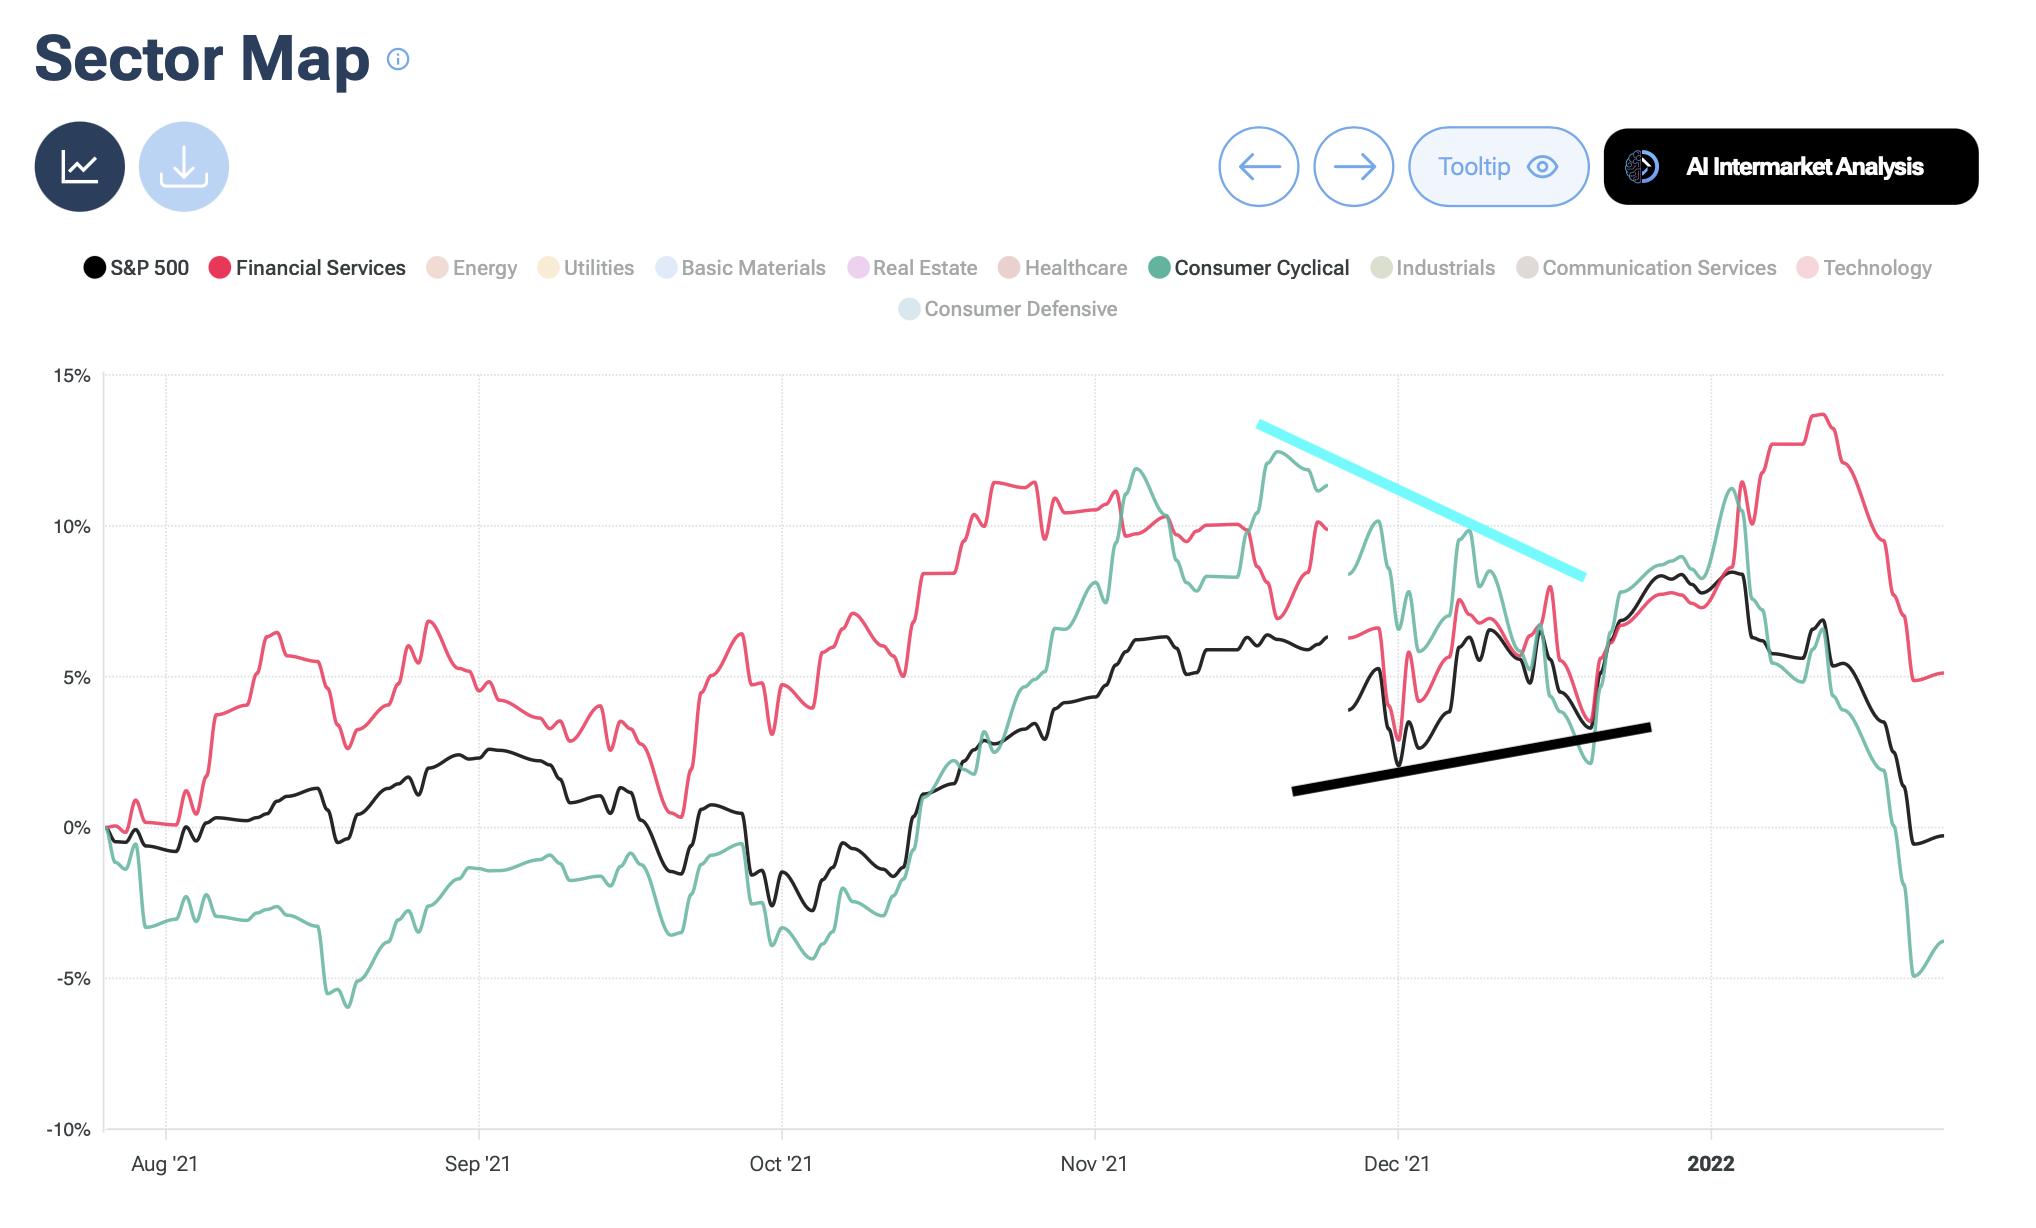Show the Real Estate legend series
The image size is (2036, 1228).
912,268
